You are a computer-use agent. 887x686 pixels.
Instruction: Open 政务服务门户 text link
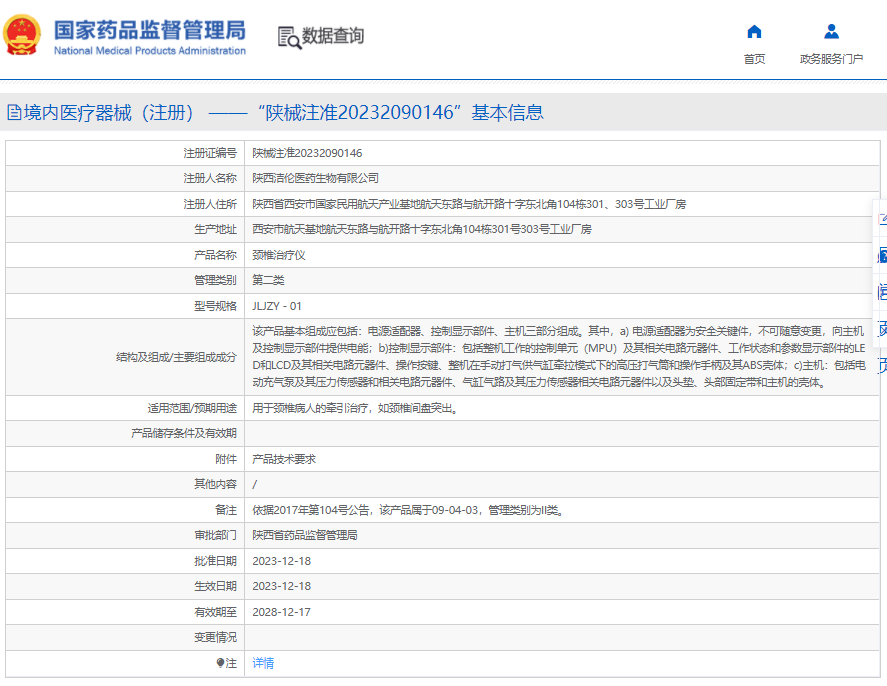(831, 59)
